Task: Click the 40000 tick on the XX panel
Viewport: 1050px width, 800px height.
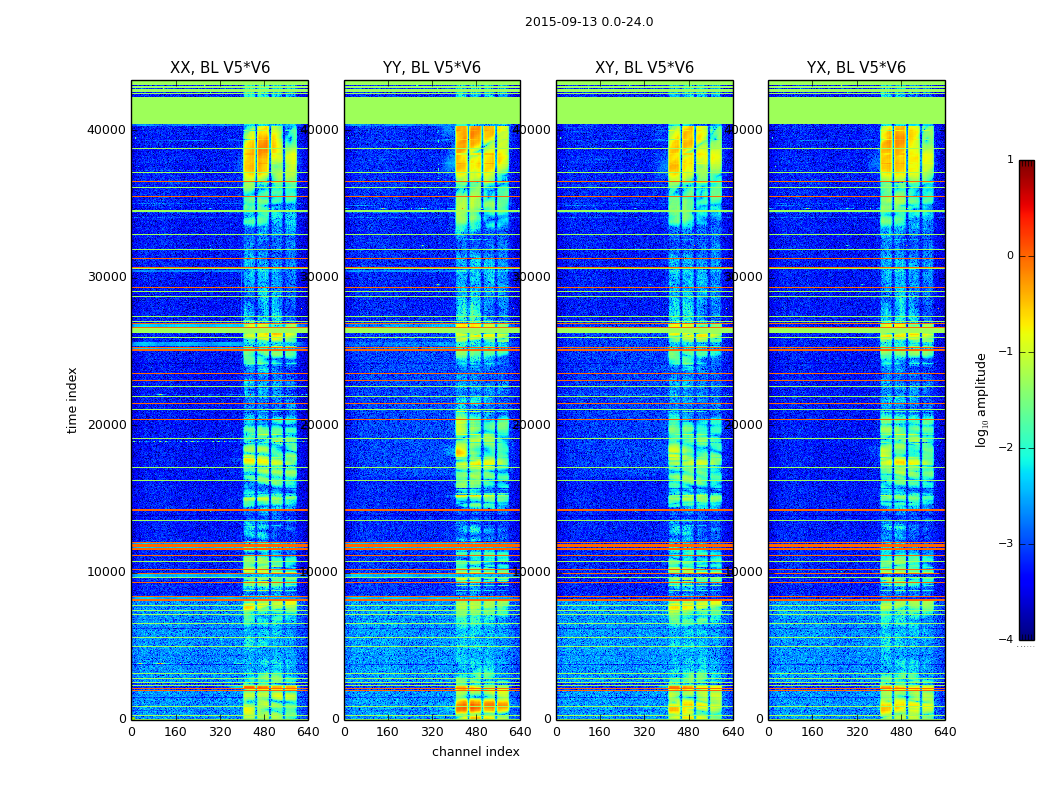Action: point(107,129)
